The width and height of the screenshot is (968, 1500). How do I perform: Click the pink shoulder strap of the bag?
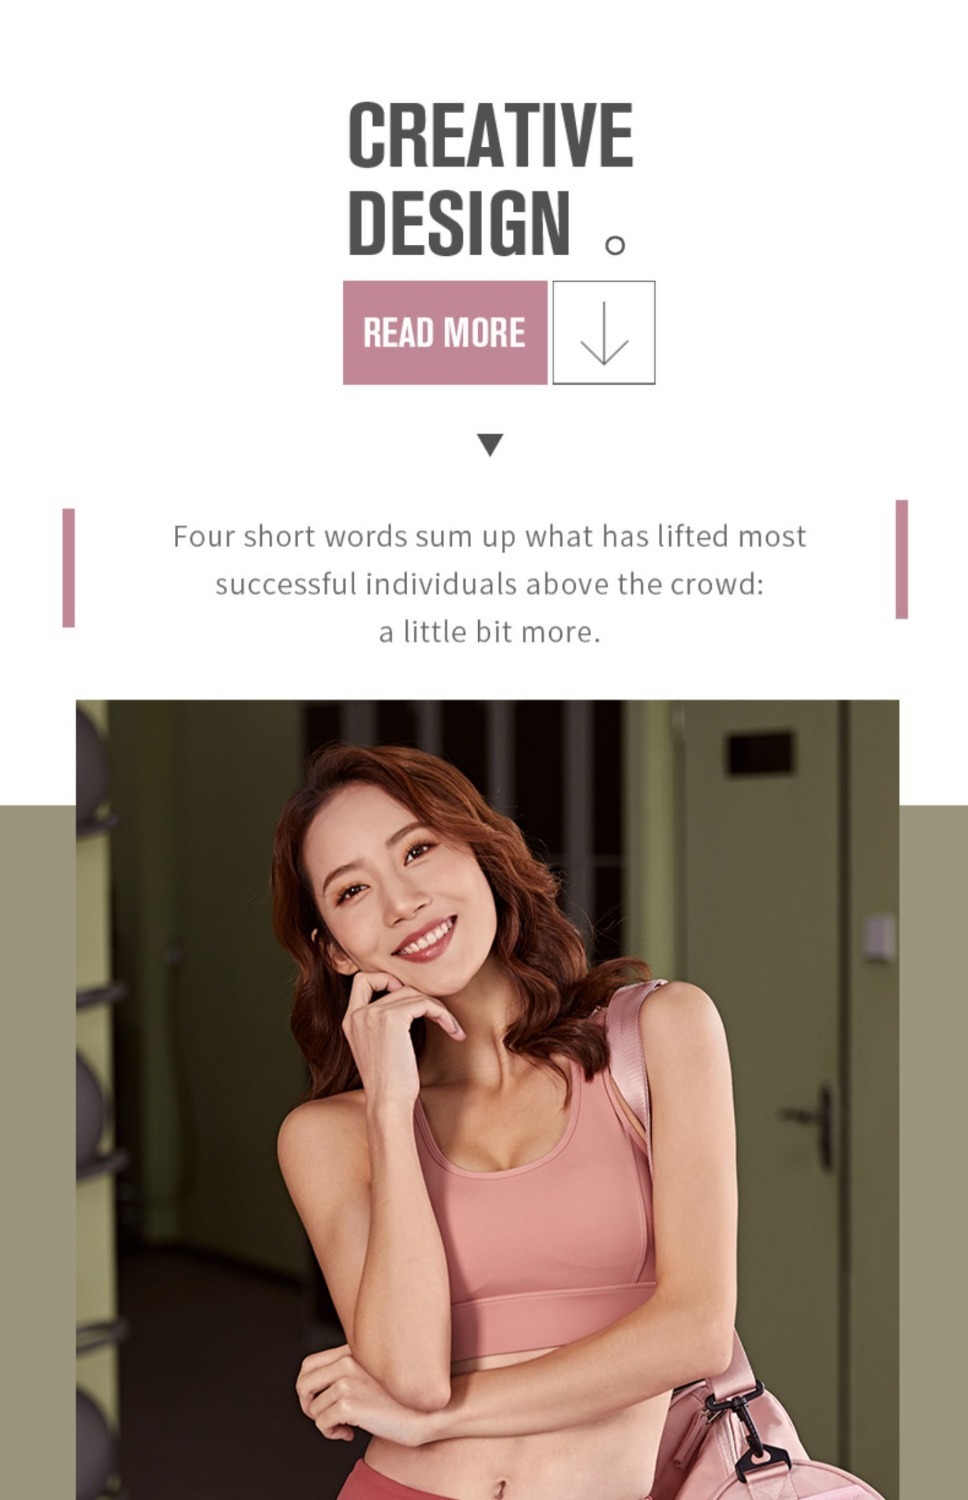(629, 1060)
